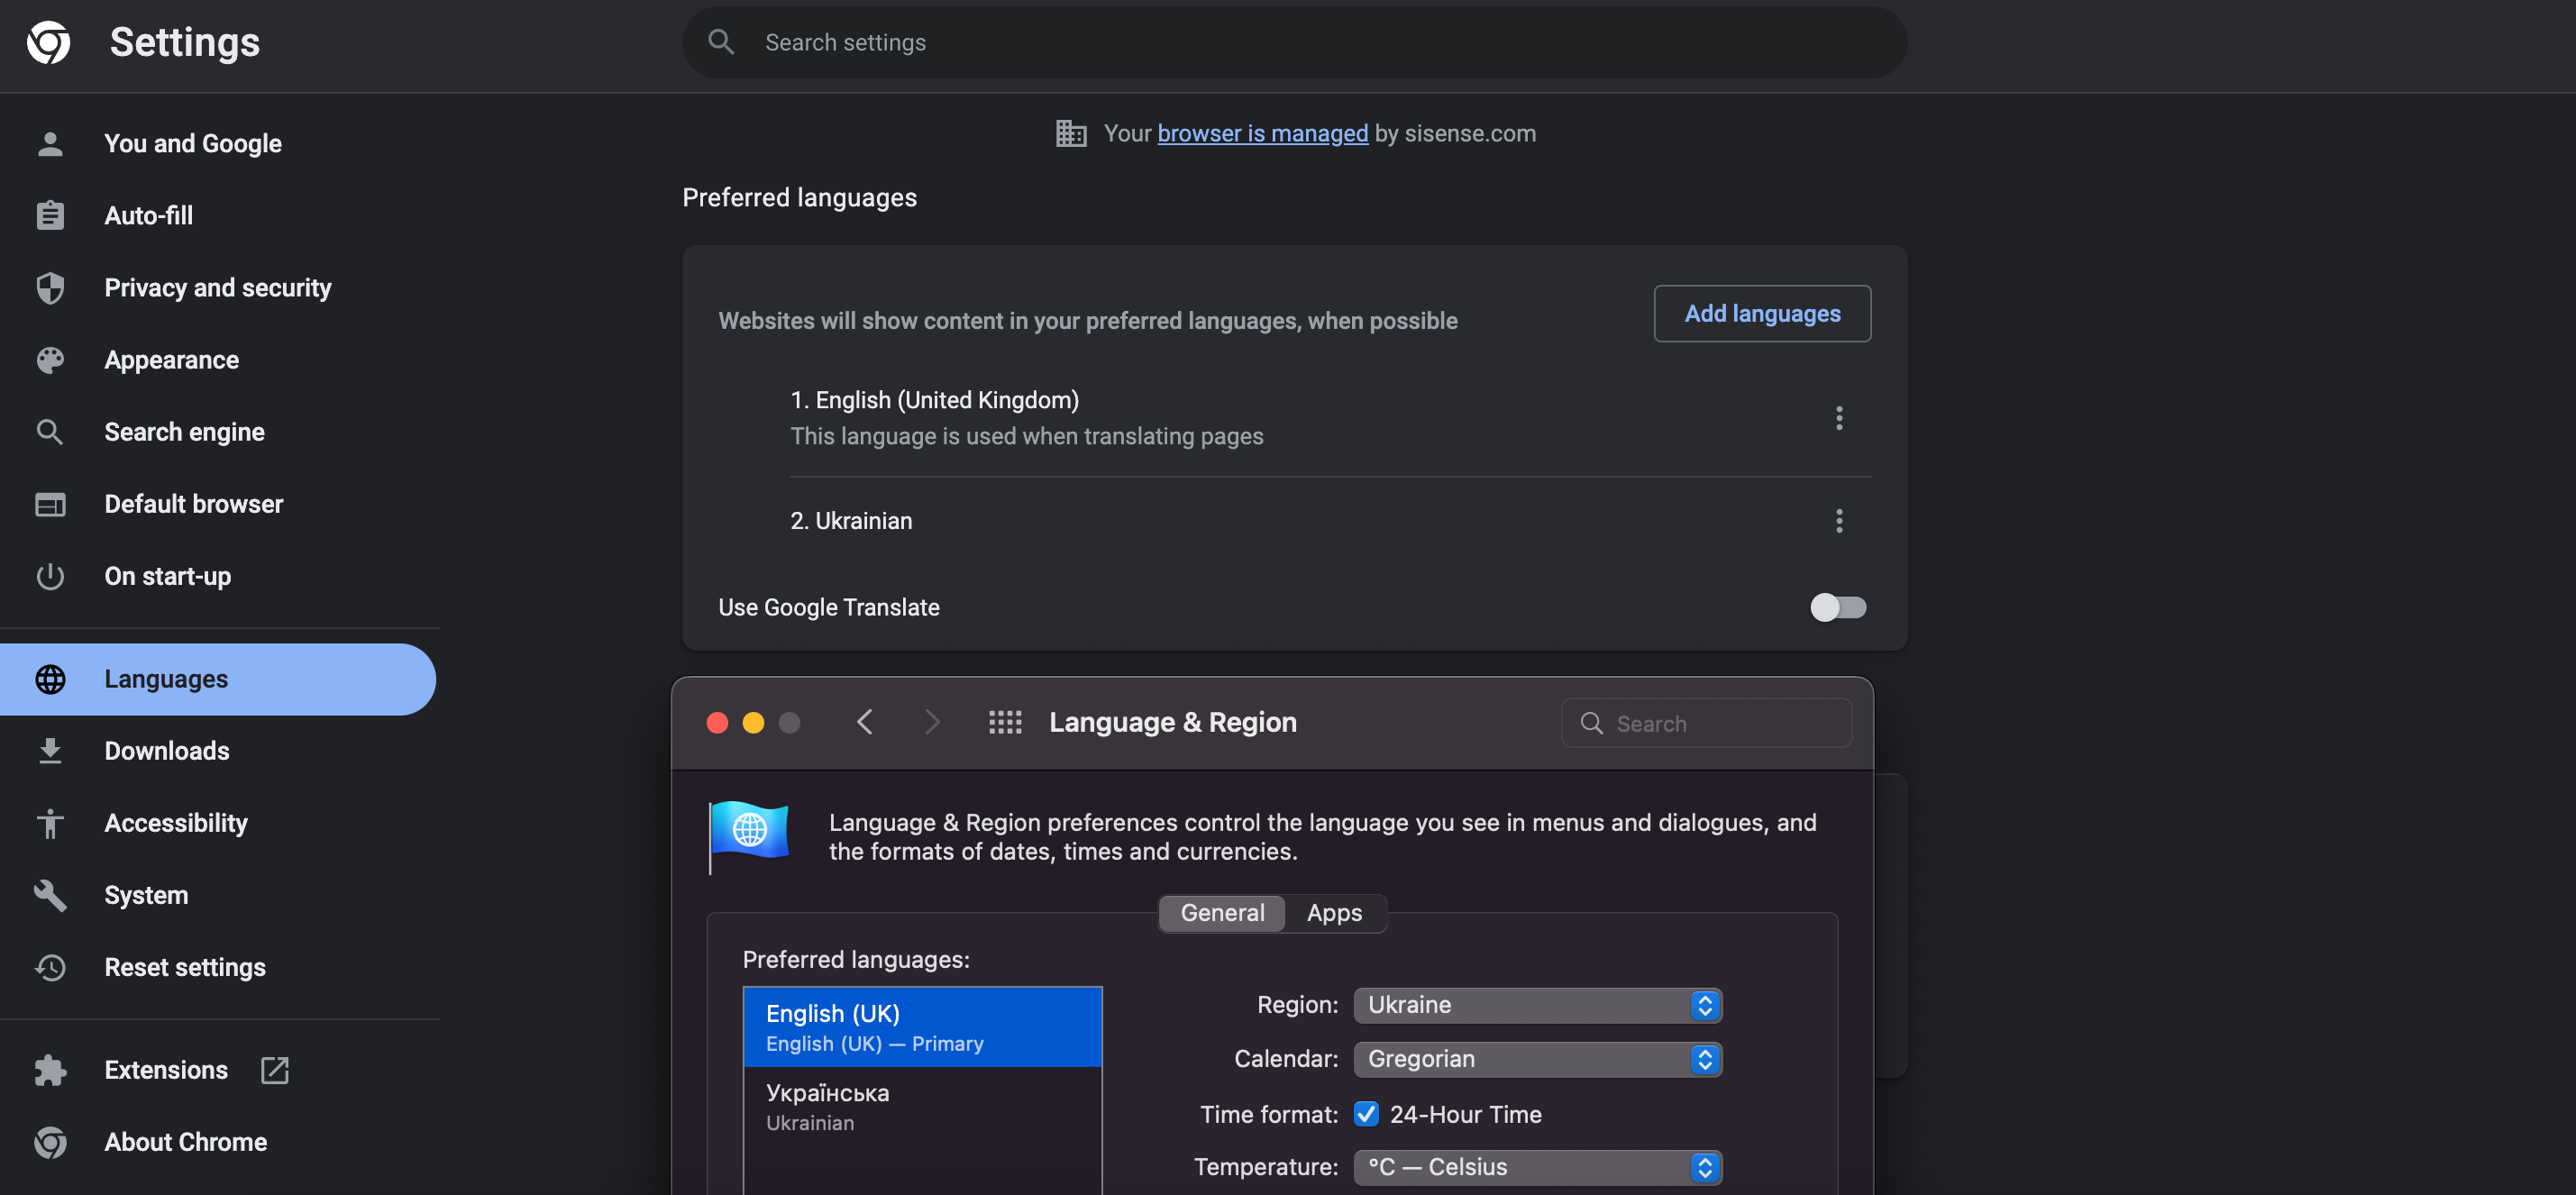The height and width of the screenshot is (1195, 2576).
Task: Click the On start-up power icon
Action: pos(50,576)
